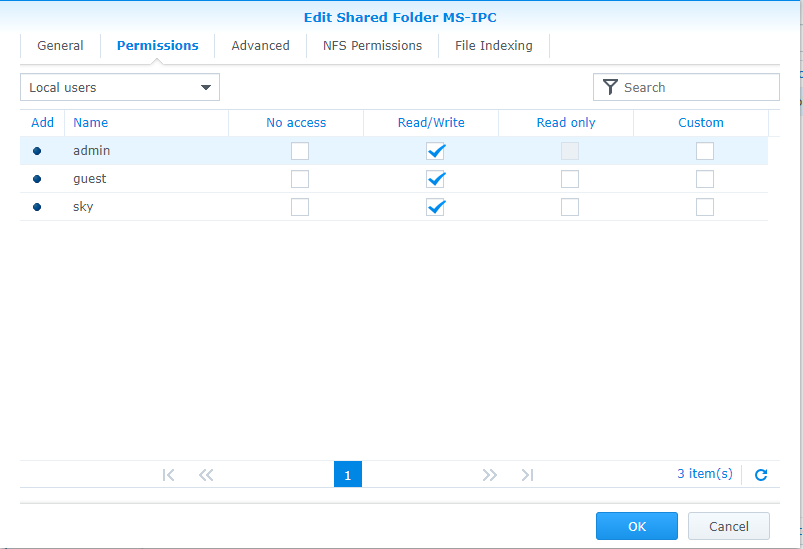Click the No access column header
Image resolution: width=803 pixels, height=549 pixels.
point(296,123)
